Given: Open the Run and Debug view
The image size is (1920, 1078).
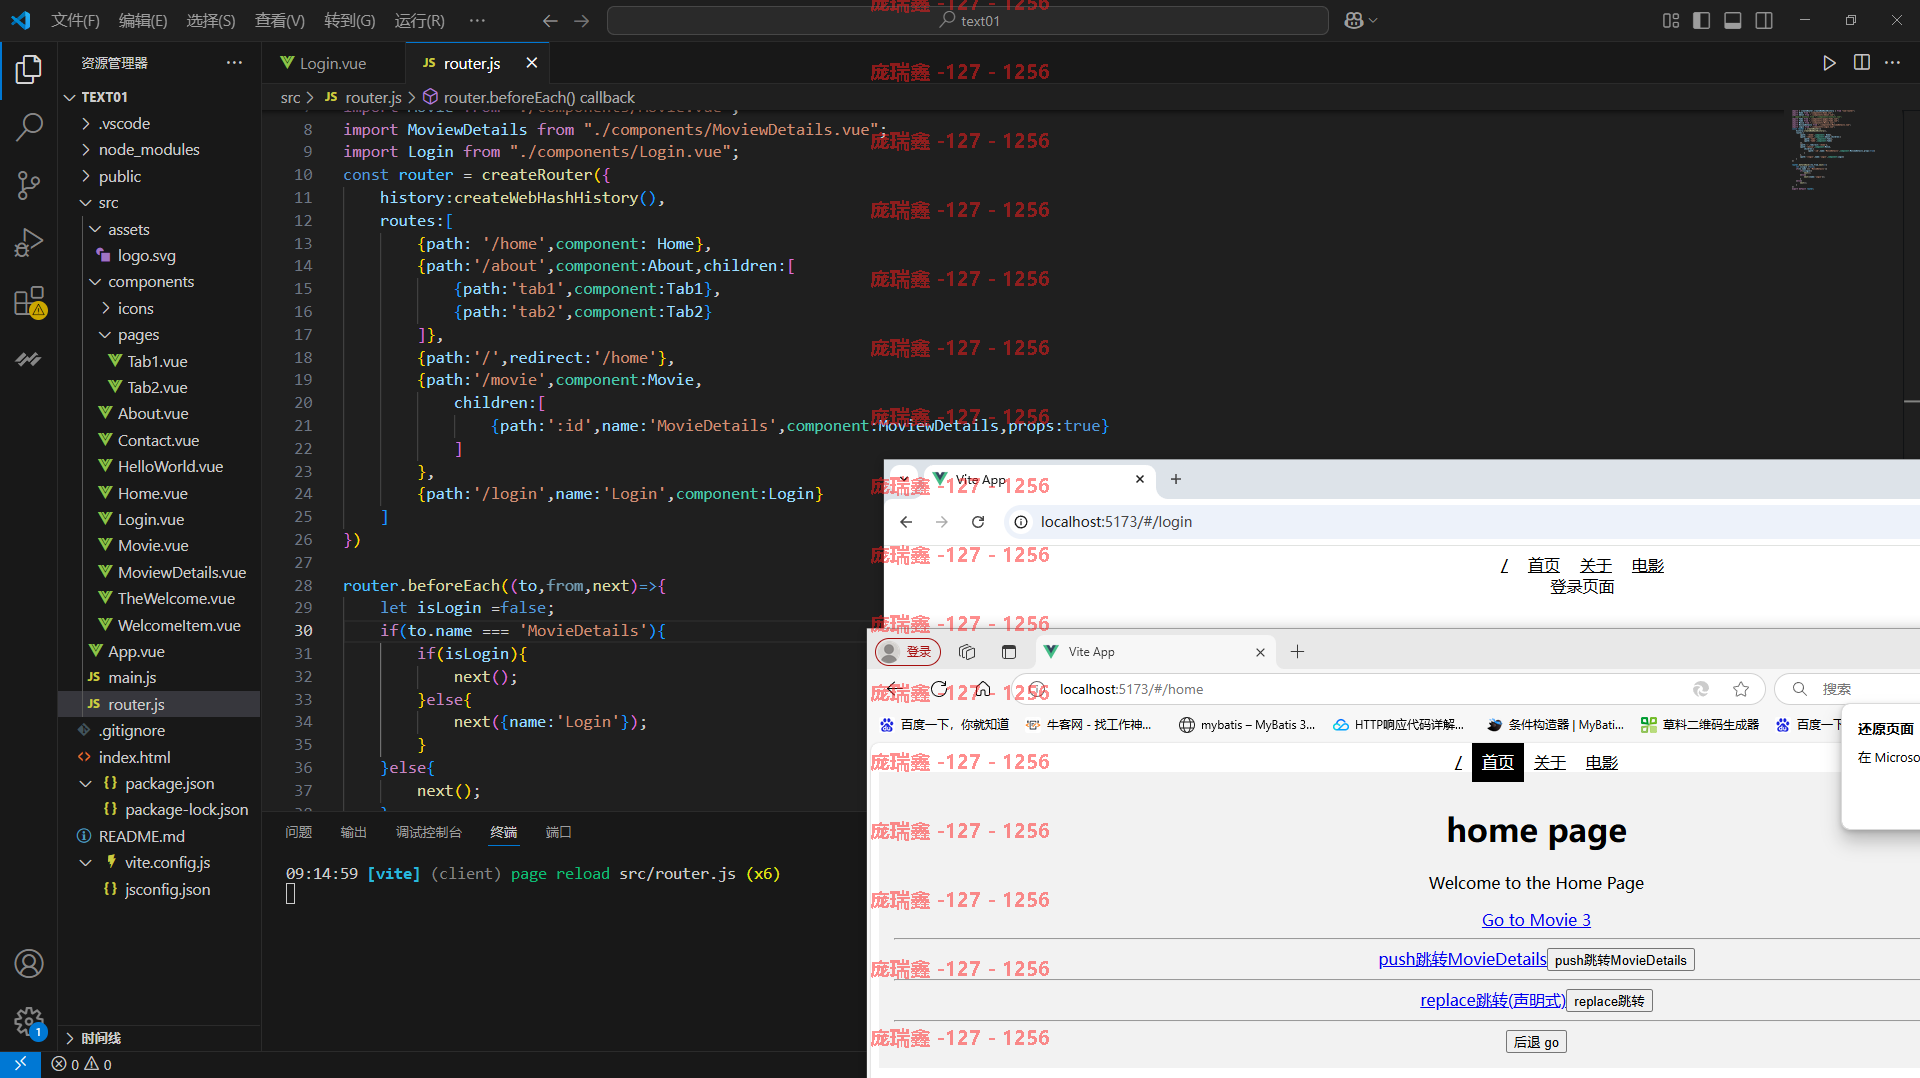Looking at the screenshot, I should [29, 243].
